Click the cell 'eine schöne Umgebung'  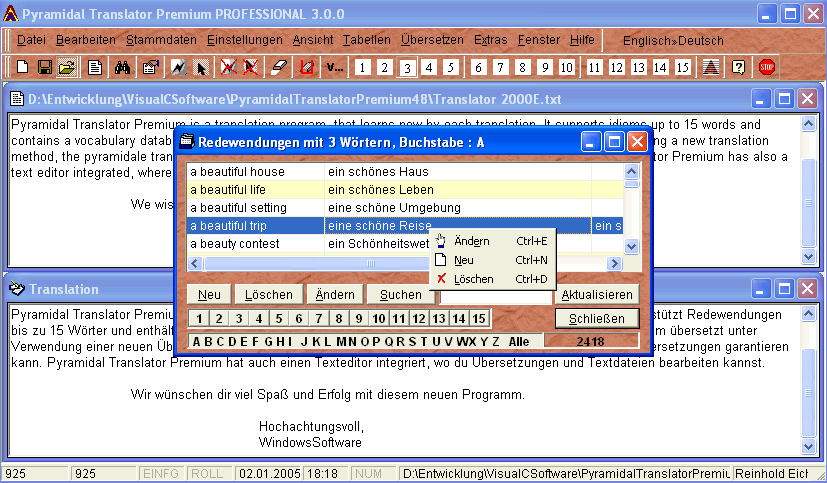[457, 208]
